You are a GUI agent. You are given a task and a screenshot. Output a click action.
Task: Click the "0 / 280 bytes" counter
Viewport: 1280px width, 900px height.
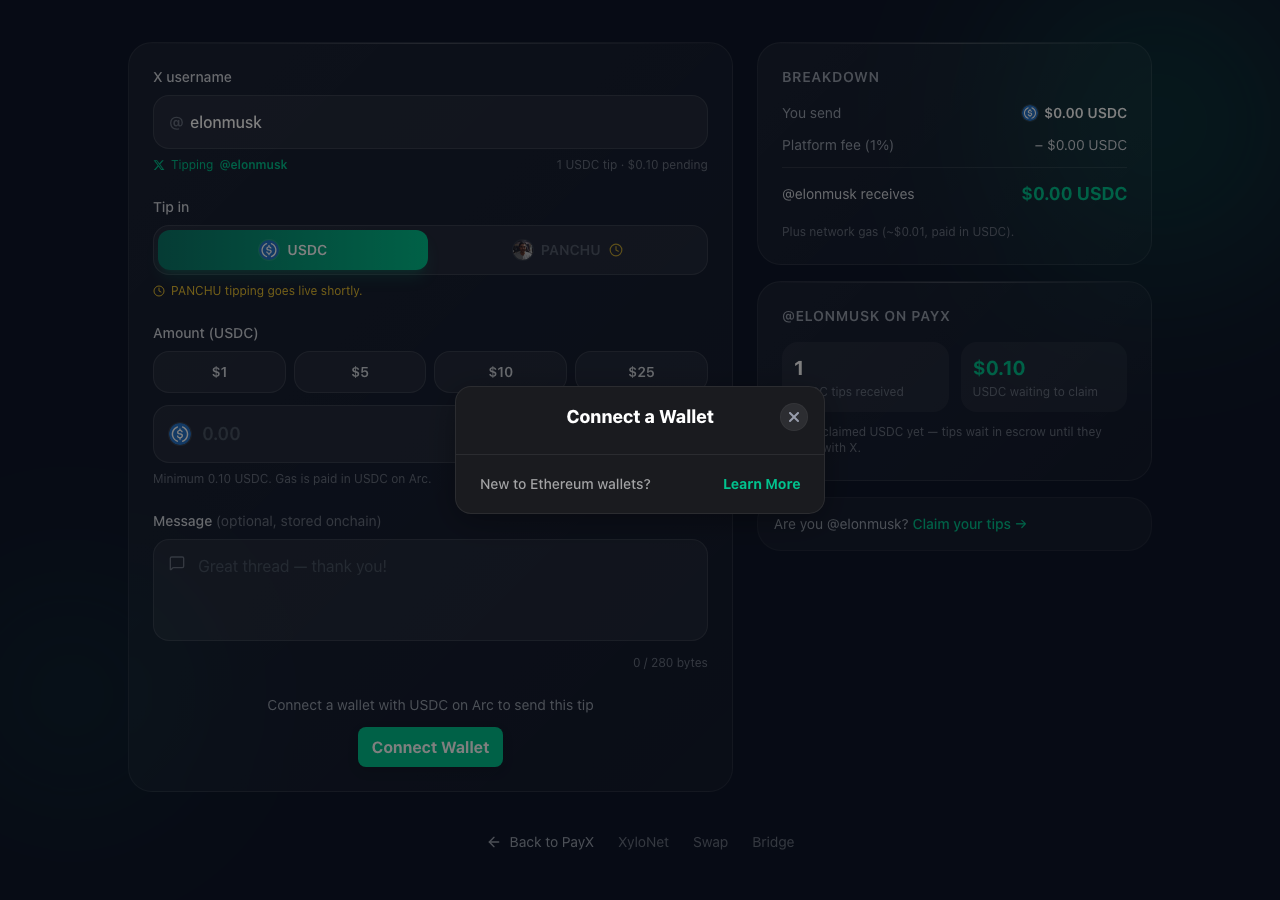[670, 663]
